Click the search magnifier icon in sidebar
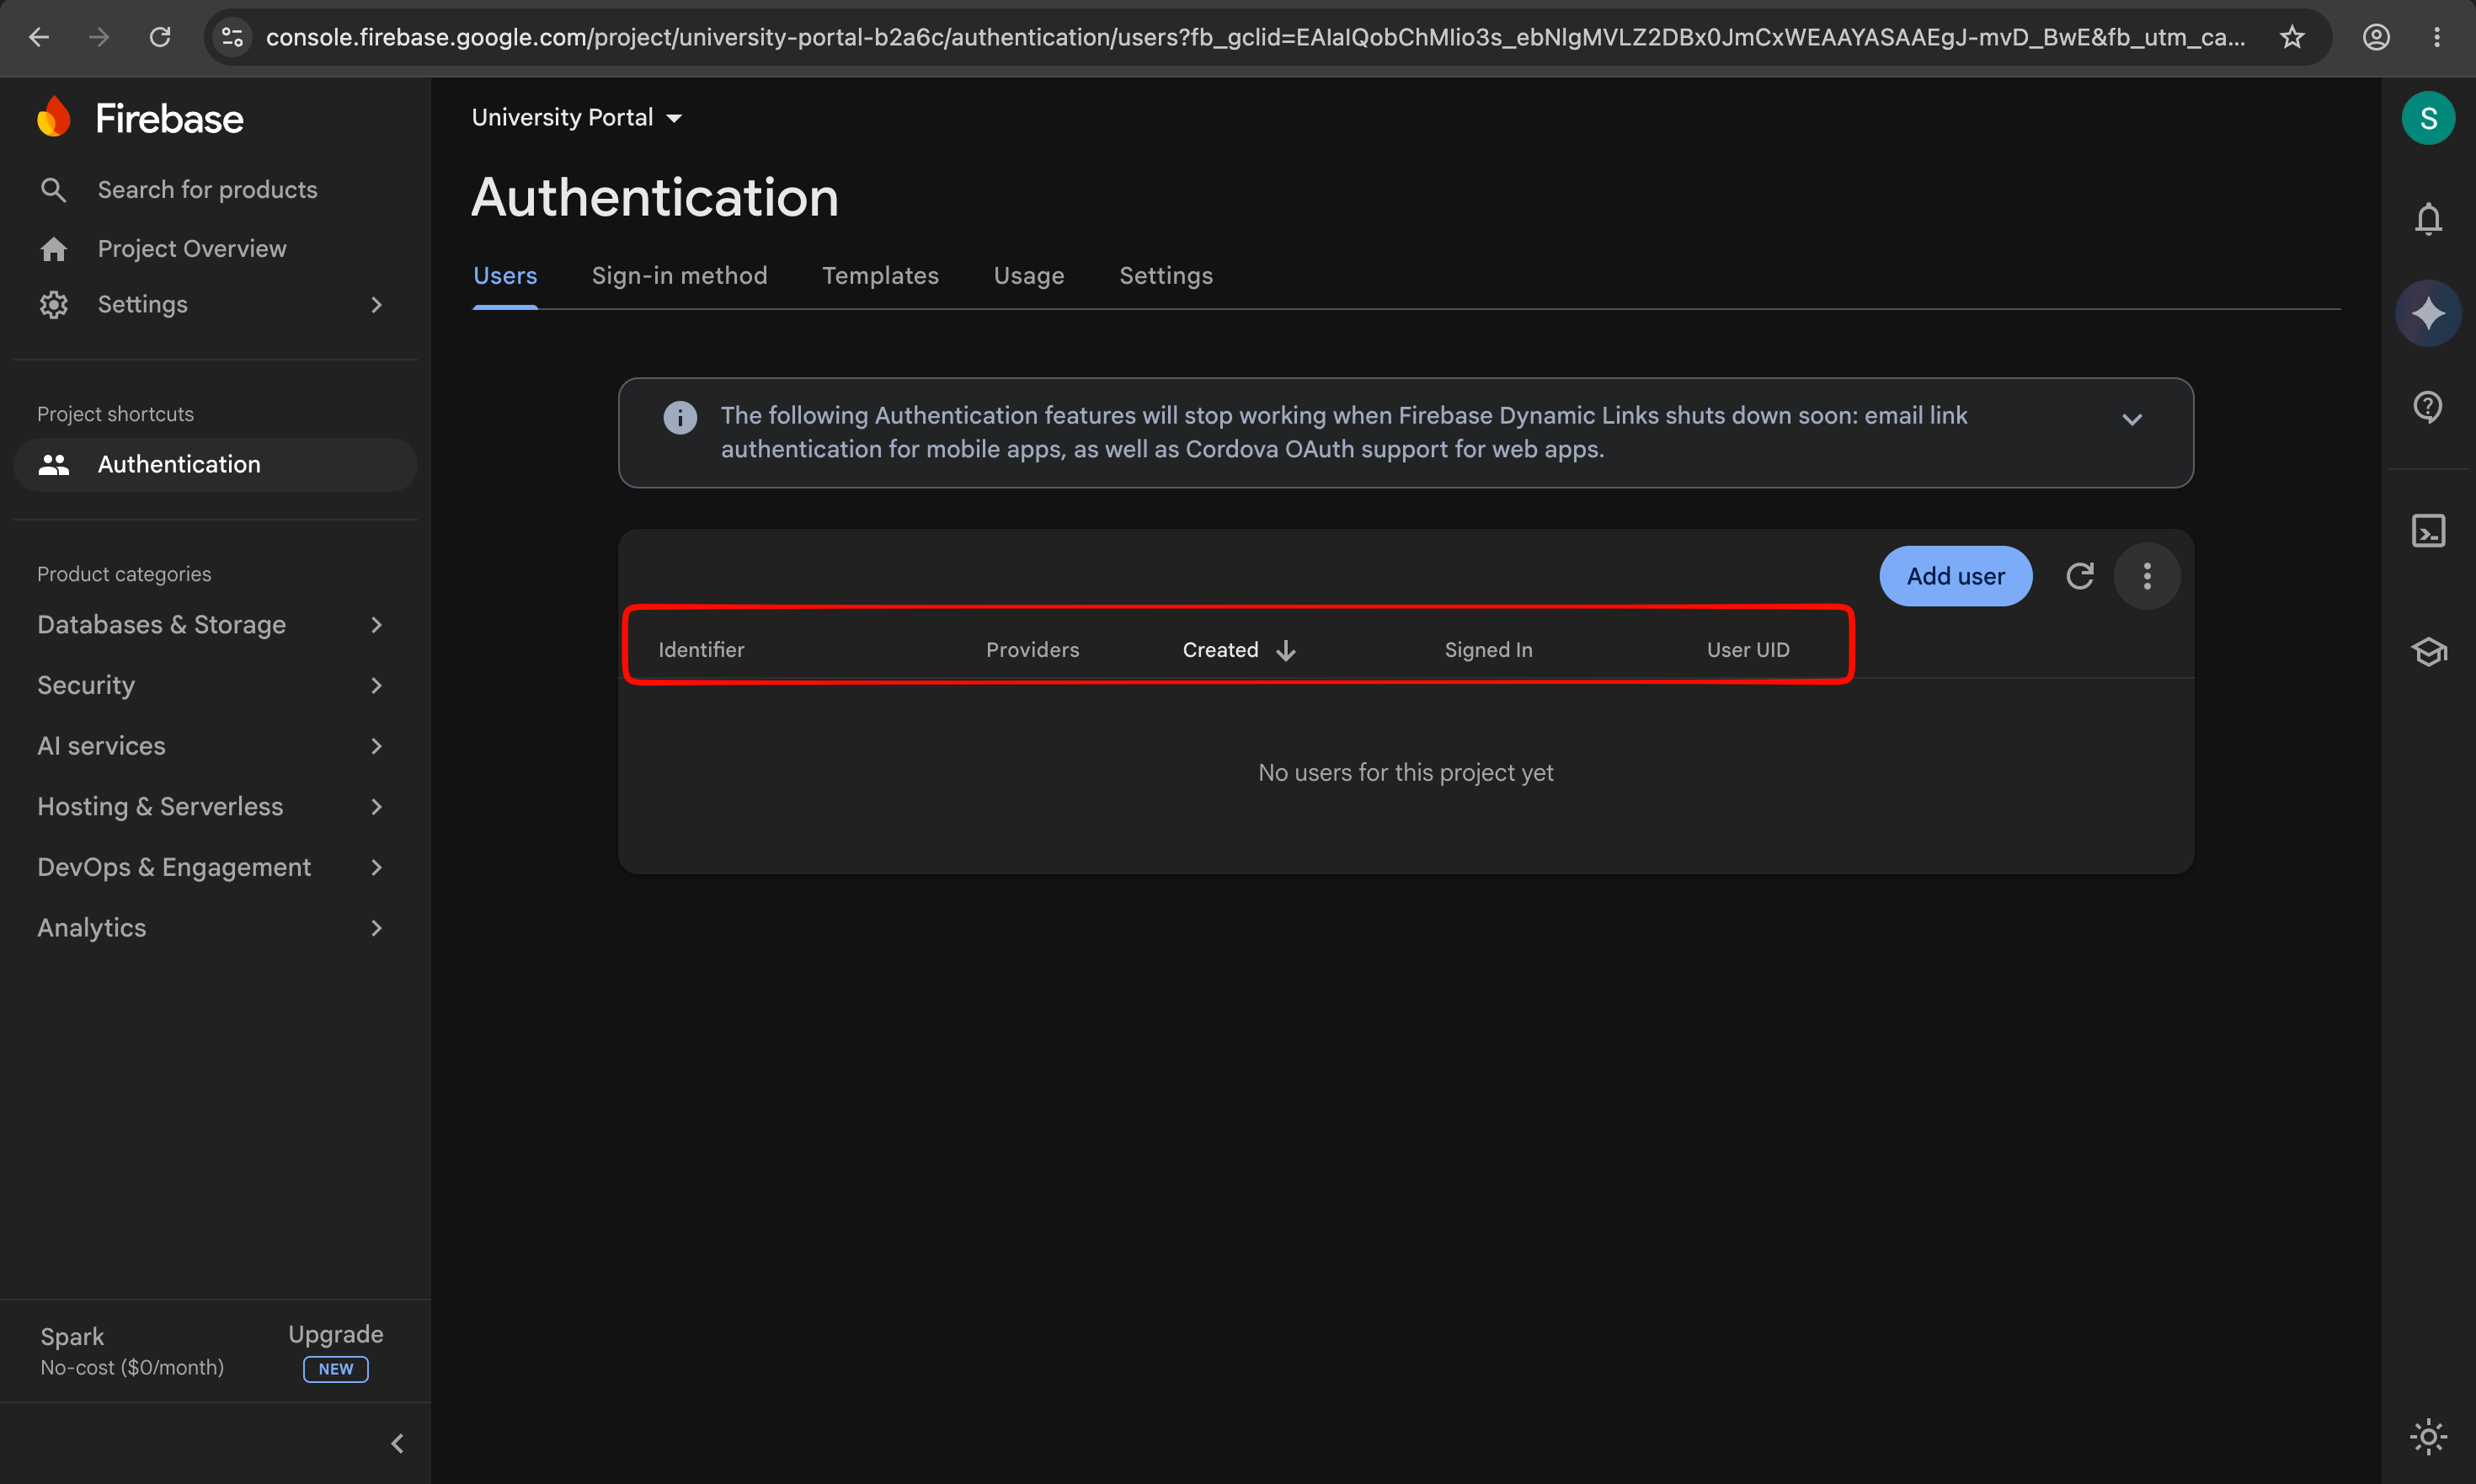This screenshot has height=1484, width=2476. [x=53, y=190]
